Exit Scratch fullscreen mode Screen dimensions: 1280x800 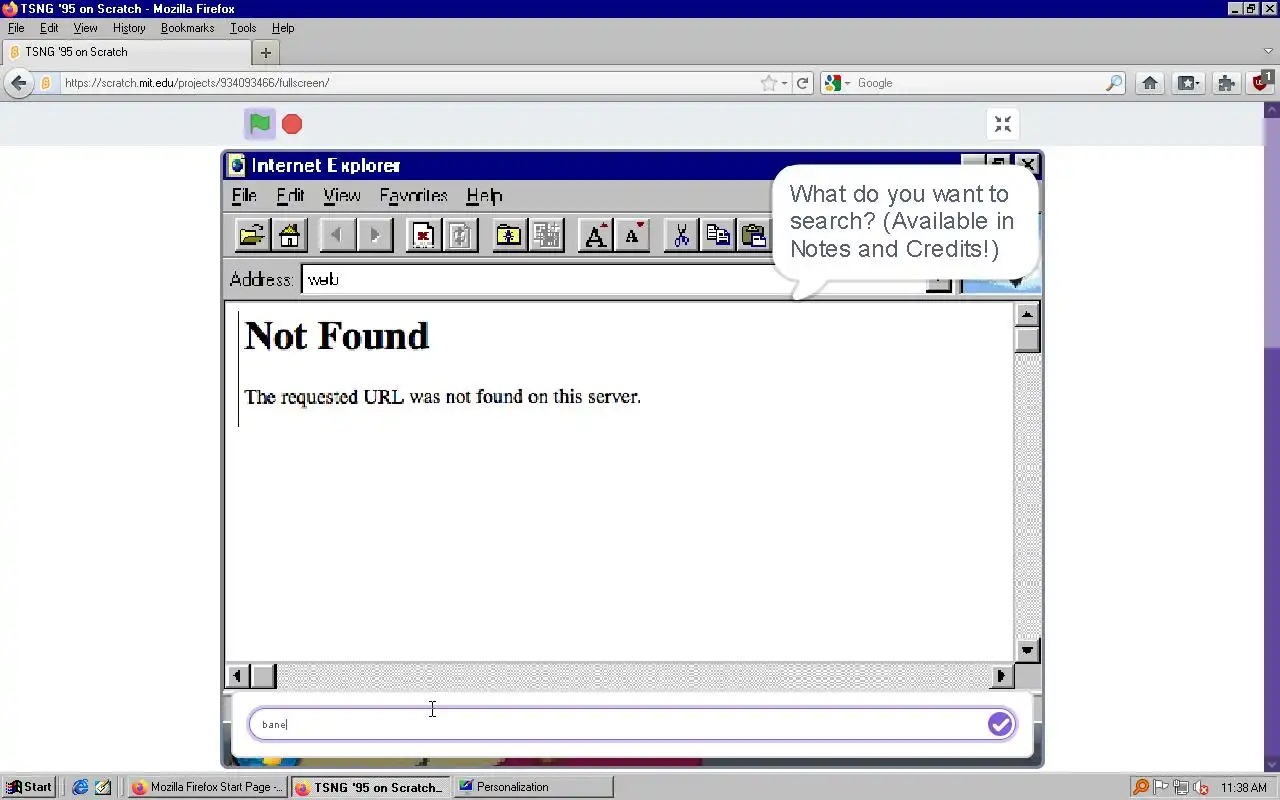click(x=1003, y=124)
